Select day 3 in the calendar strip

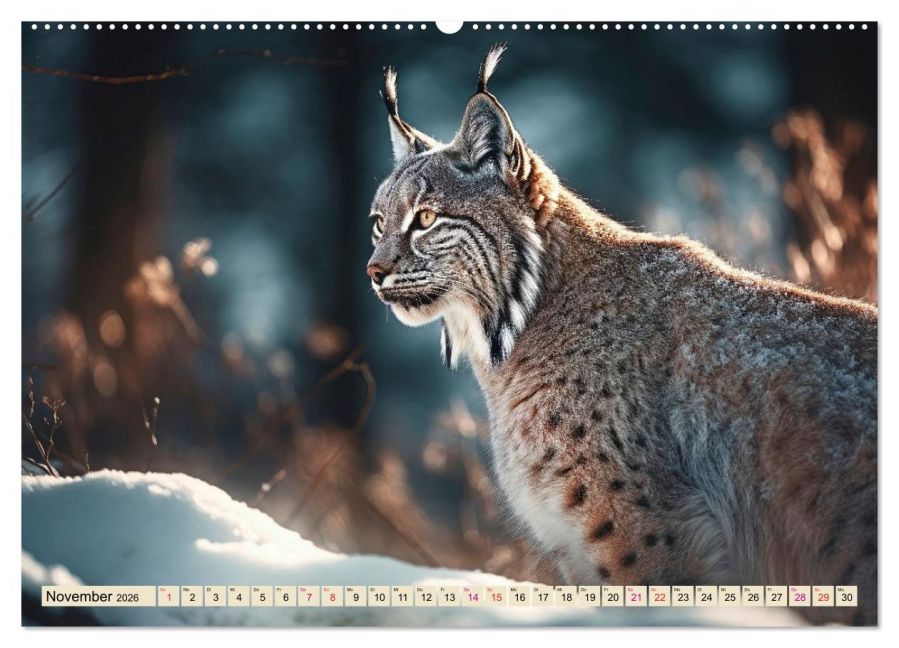coord(216,596)
